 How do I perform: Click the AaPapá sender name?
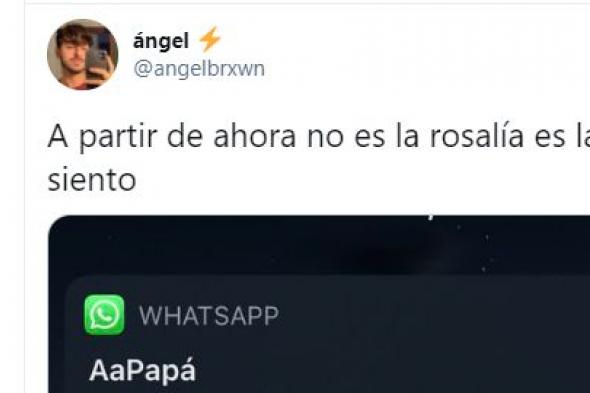[x=143, y=371]
